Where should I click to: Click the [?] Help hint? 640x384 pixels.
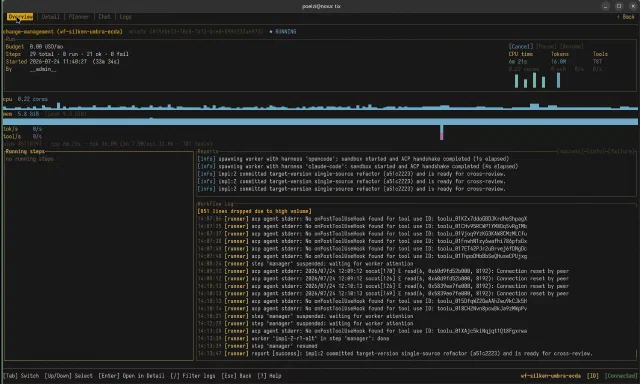coord(269,375)
